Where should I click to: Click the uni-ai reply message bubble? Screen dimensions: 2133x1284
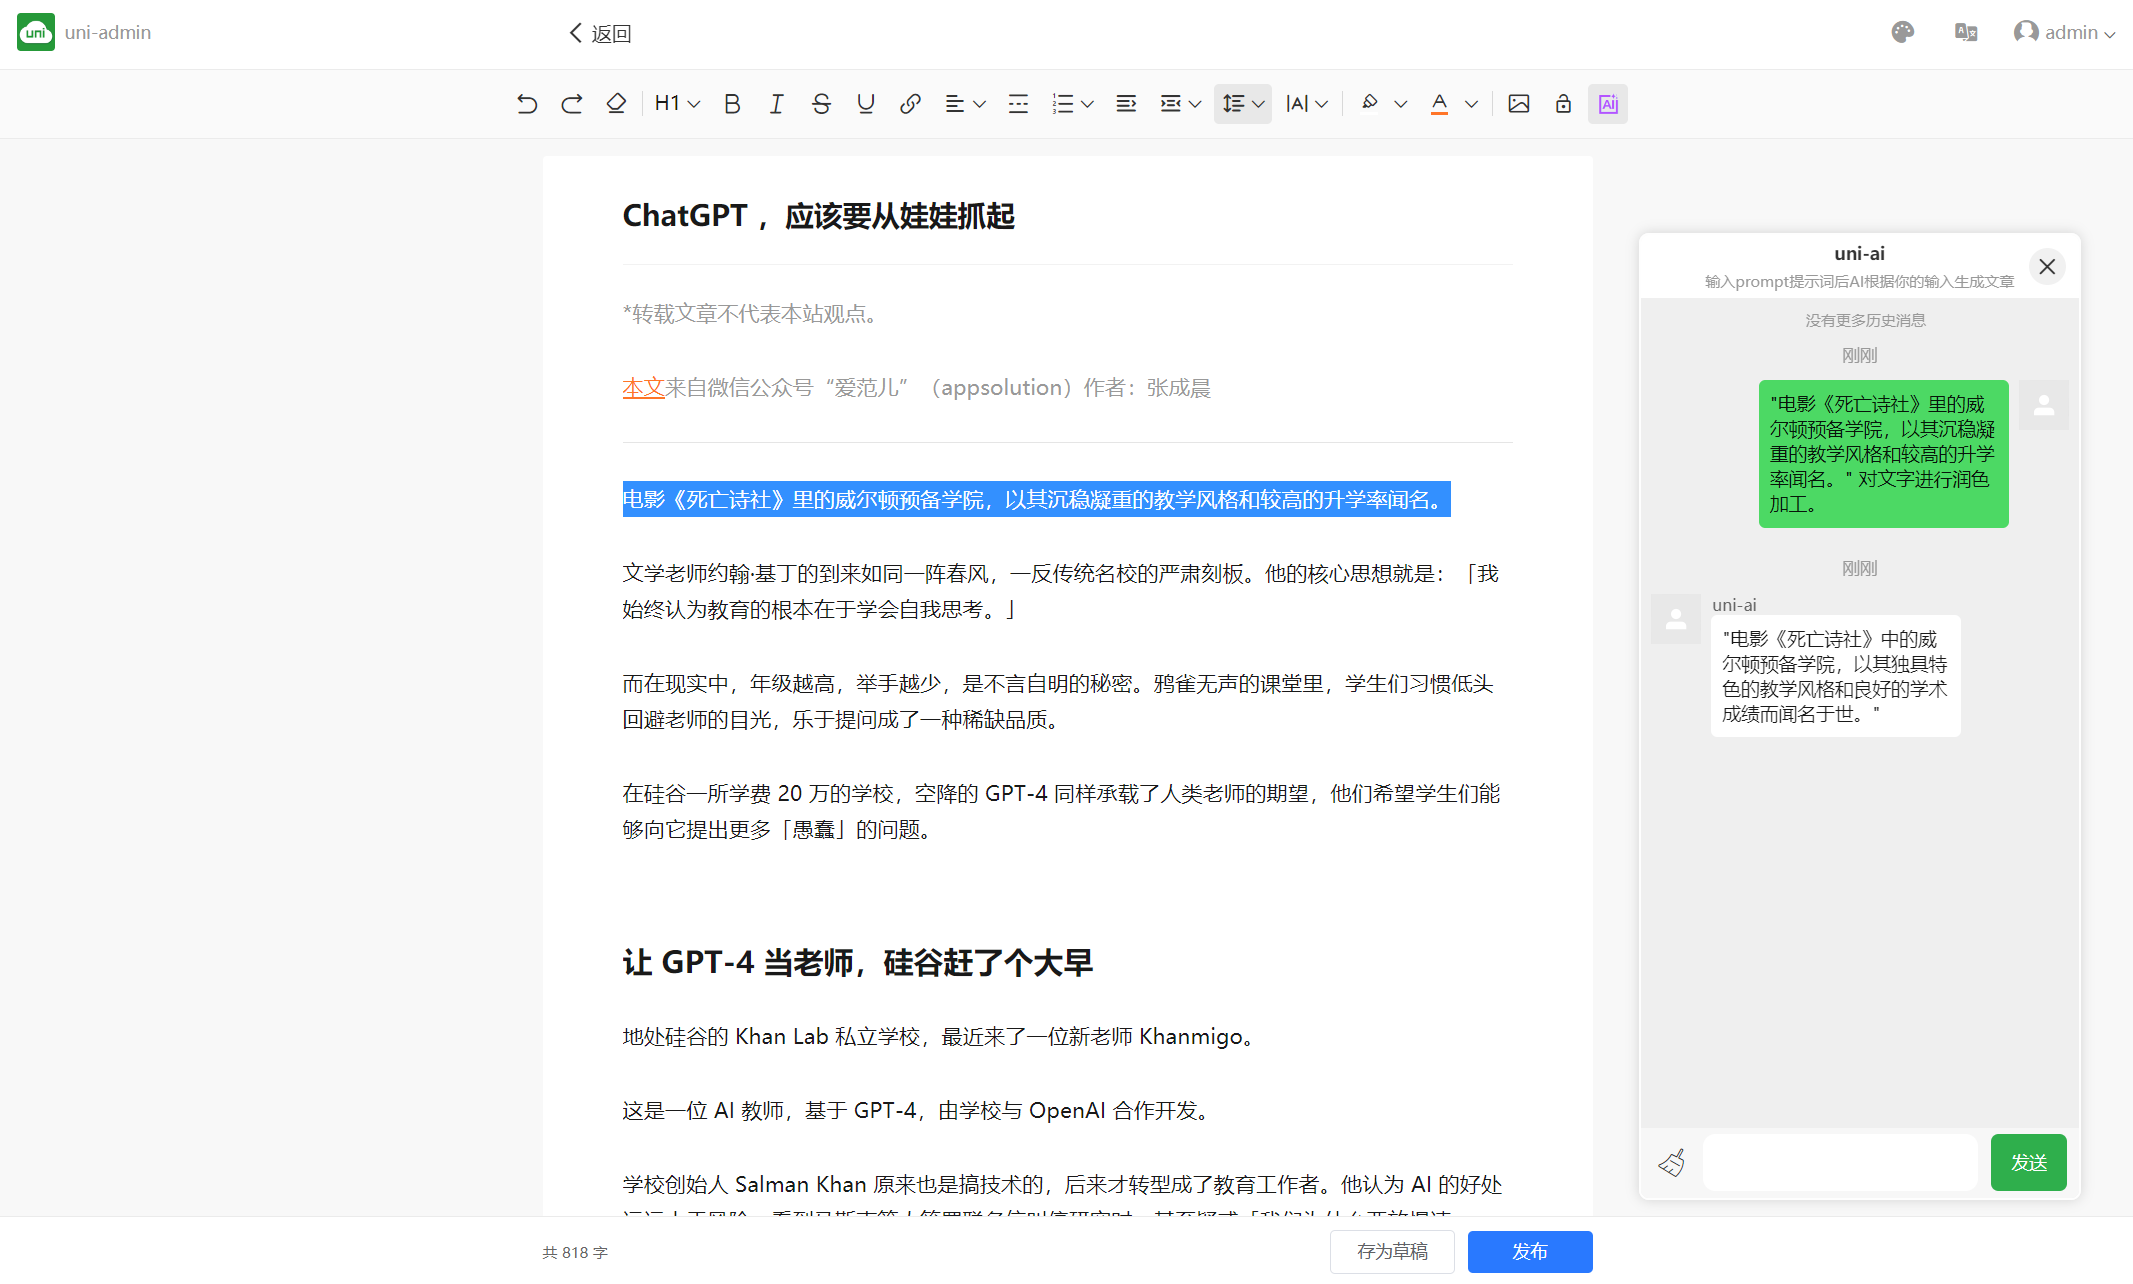[1835, 677]
